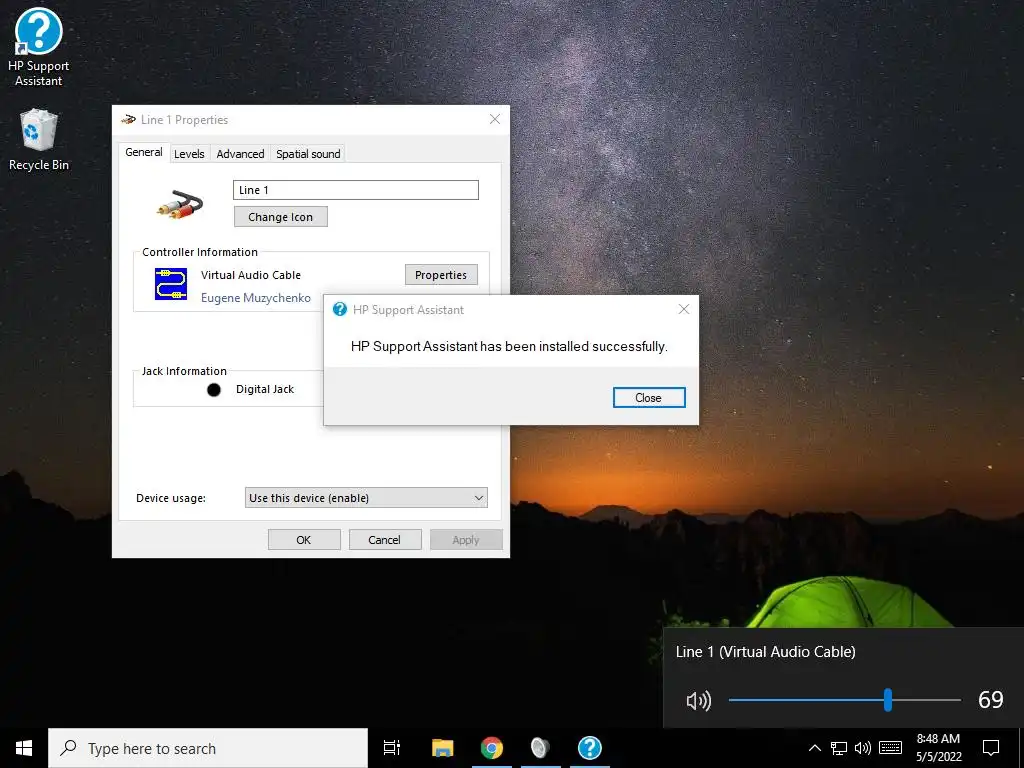Click the Line 1 device name field
Image resolution: width=1024 pixels, height=768 pixels.
[x=356, y=190]
